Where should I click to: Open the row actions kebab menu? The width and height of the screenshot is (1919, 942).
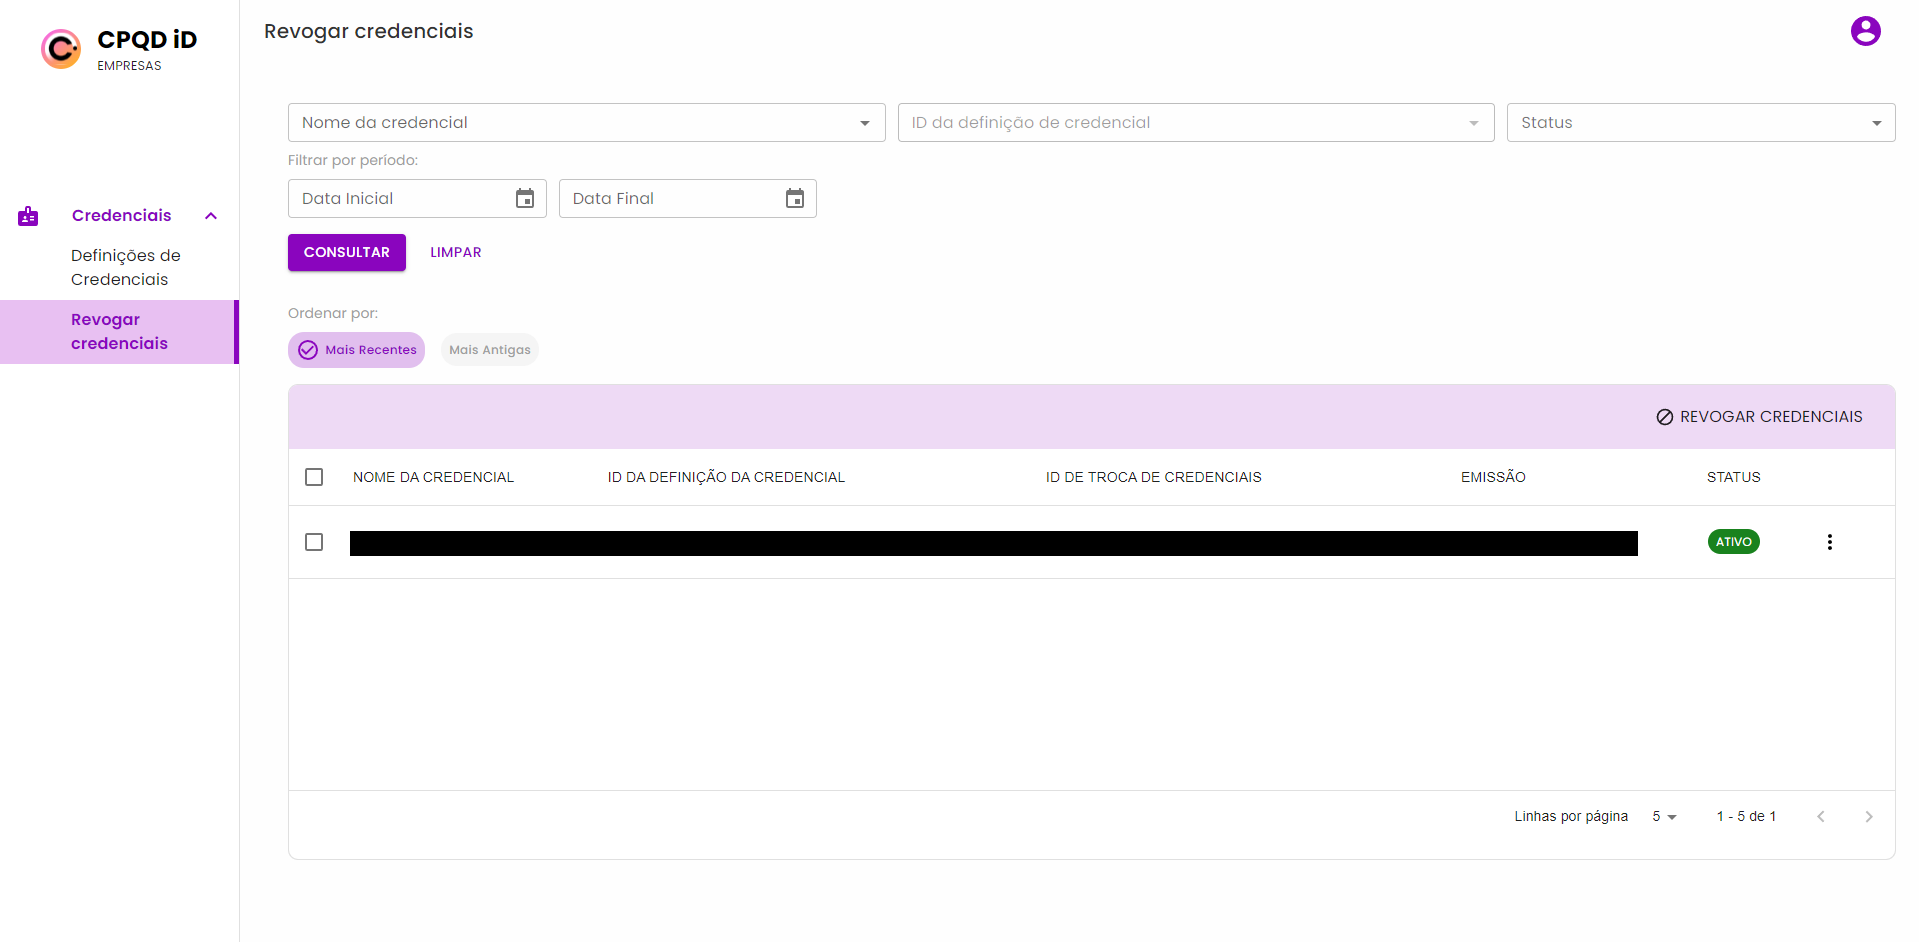click(x=1829, y=541)
